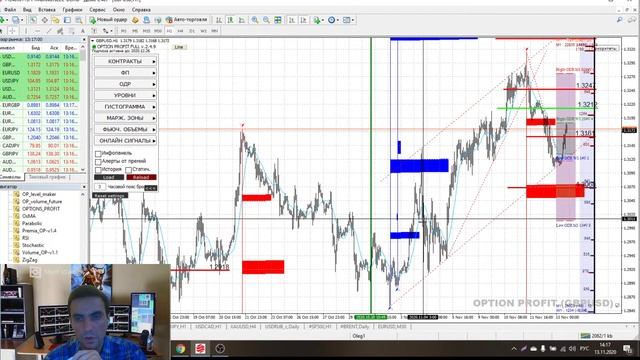Select ZigZag indicator in Navigator
The width and height of the screenshot is (640, 360).
(30, 260)
